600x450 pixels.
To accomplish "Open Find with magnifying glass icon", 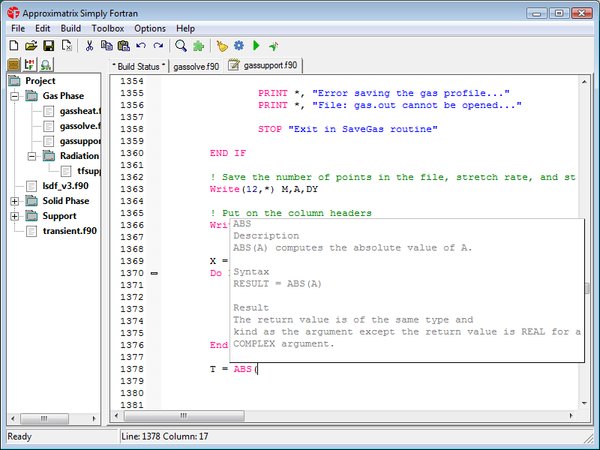I will point(181,46).
